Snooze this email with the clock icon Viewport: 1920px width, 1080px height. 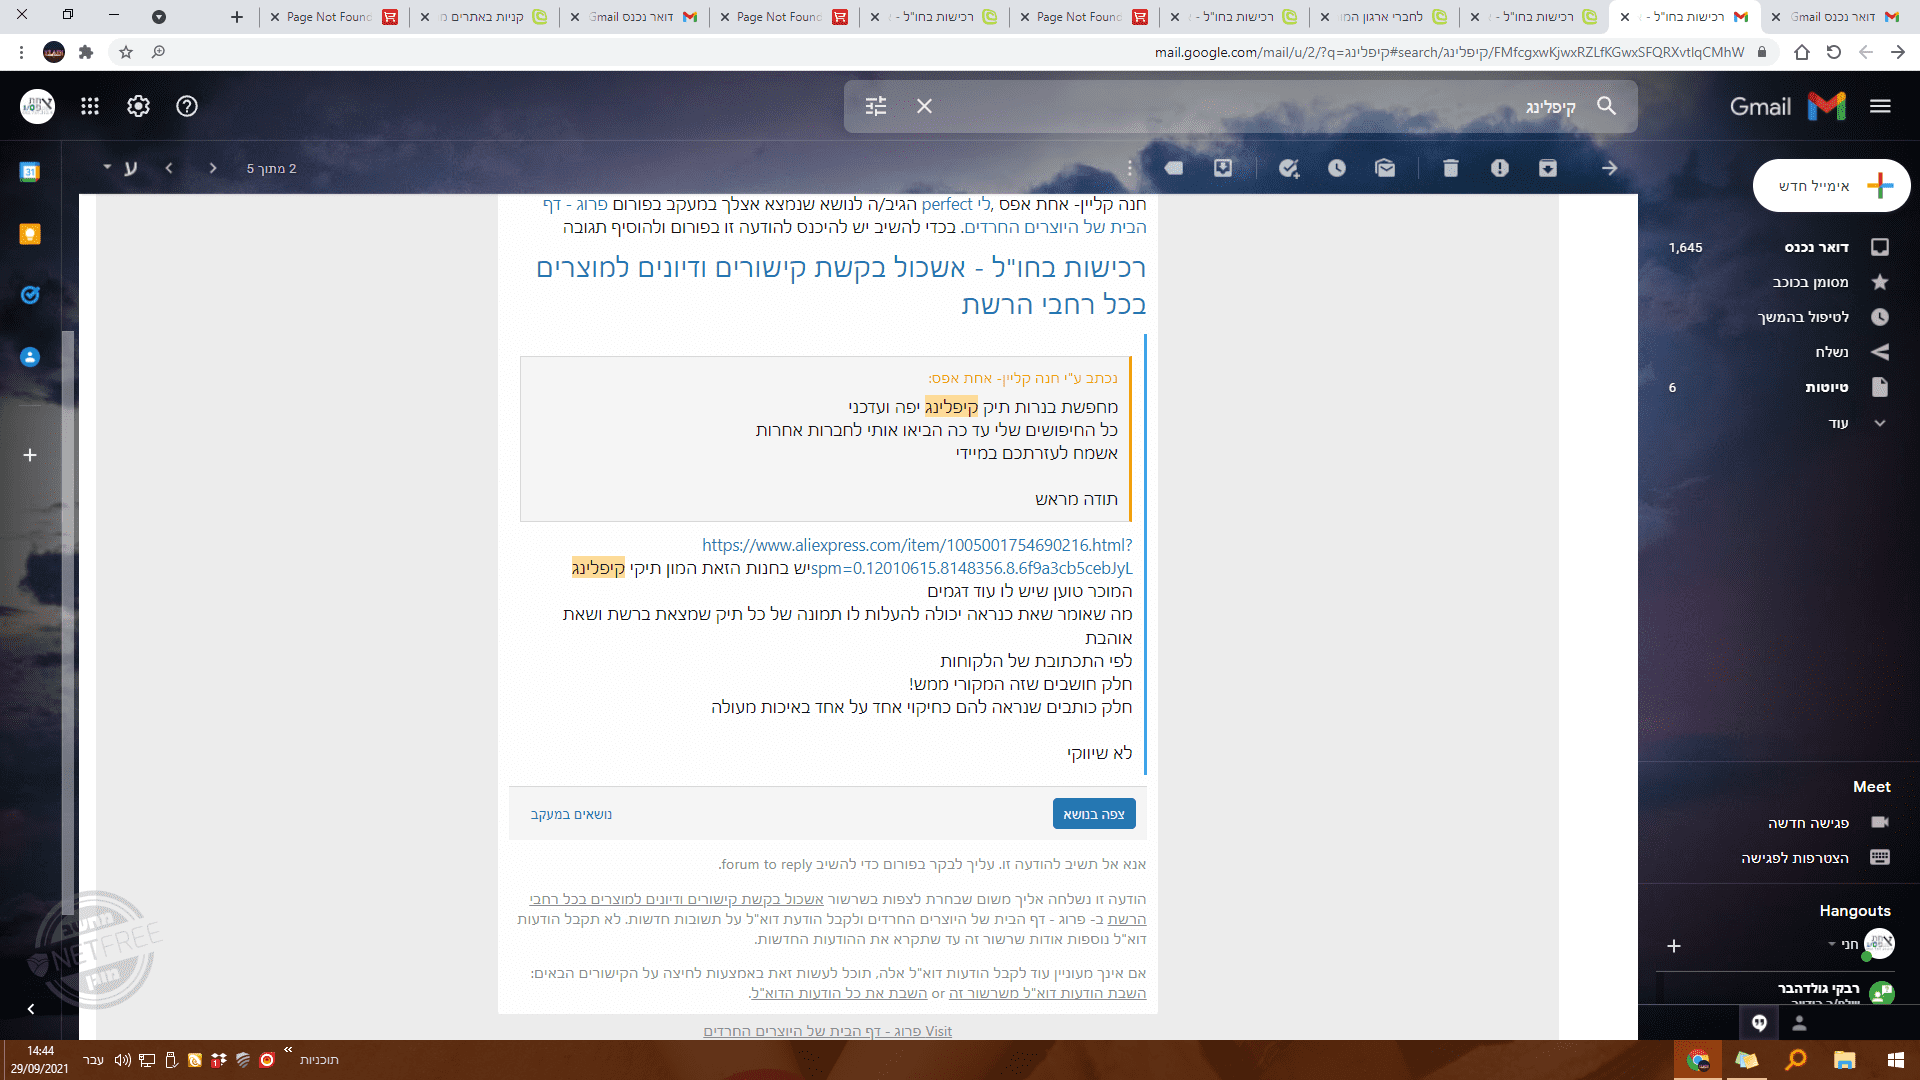(x=1336, y=168)
